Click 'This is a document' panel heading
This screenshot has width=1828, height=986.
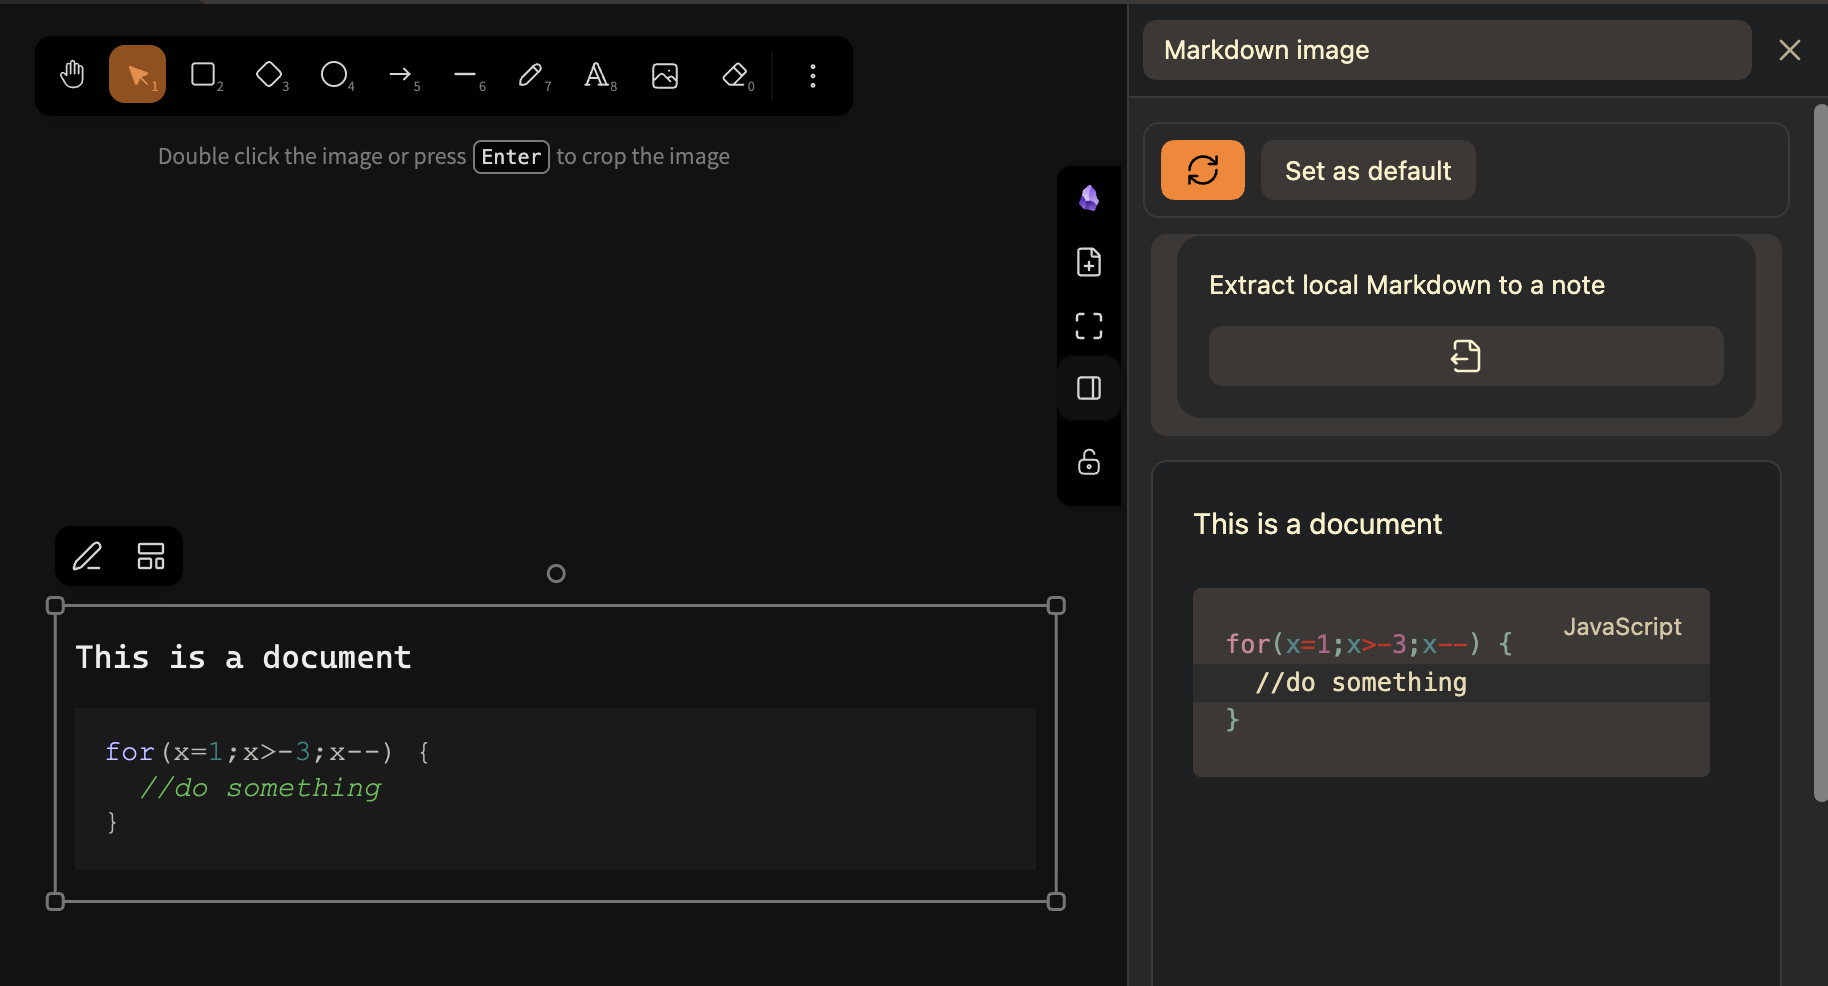pyautogui.click(x=1318, y=524)
